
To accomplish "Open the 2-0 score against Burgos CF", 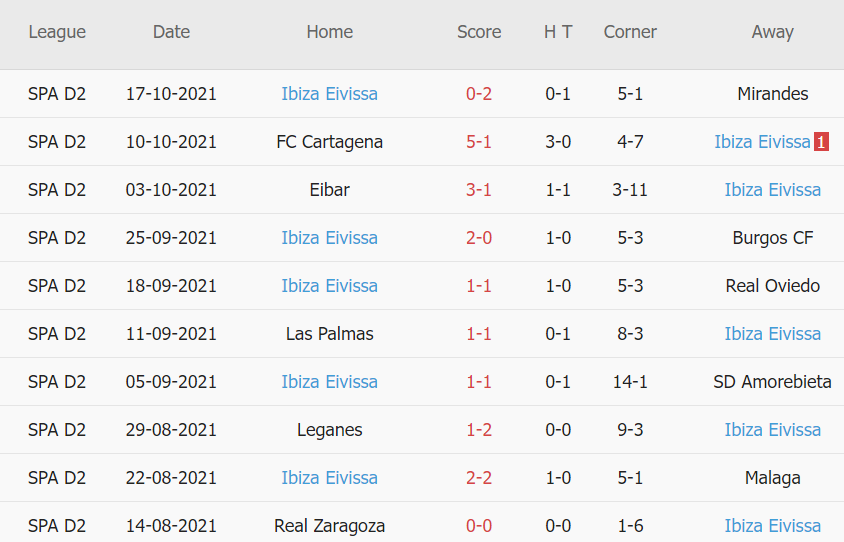I will coord(479,238).
